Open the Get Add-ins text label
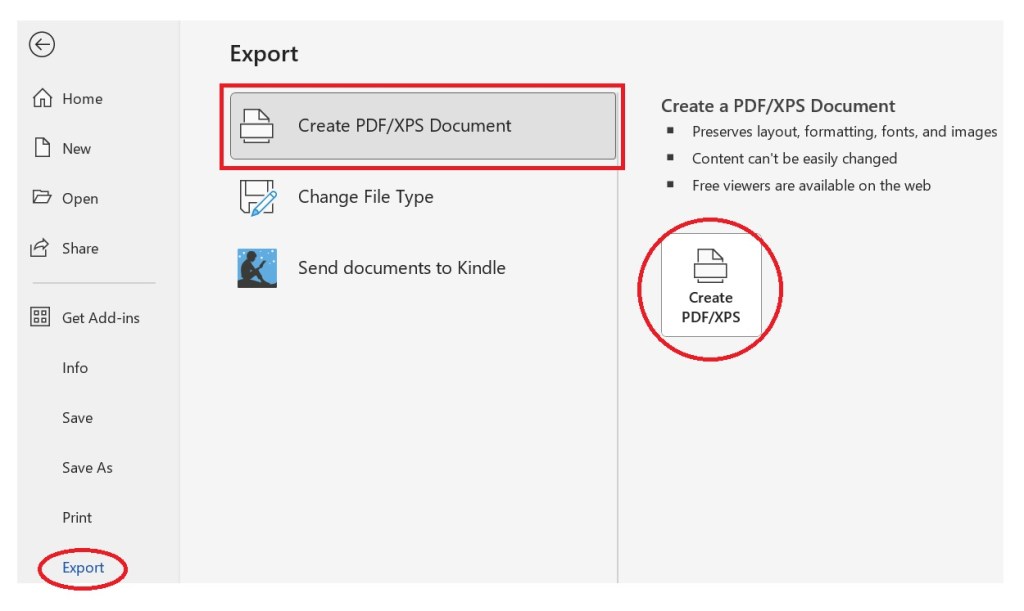This screenshot has height=611, width=1024. (101, 318)
